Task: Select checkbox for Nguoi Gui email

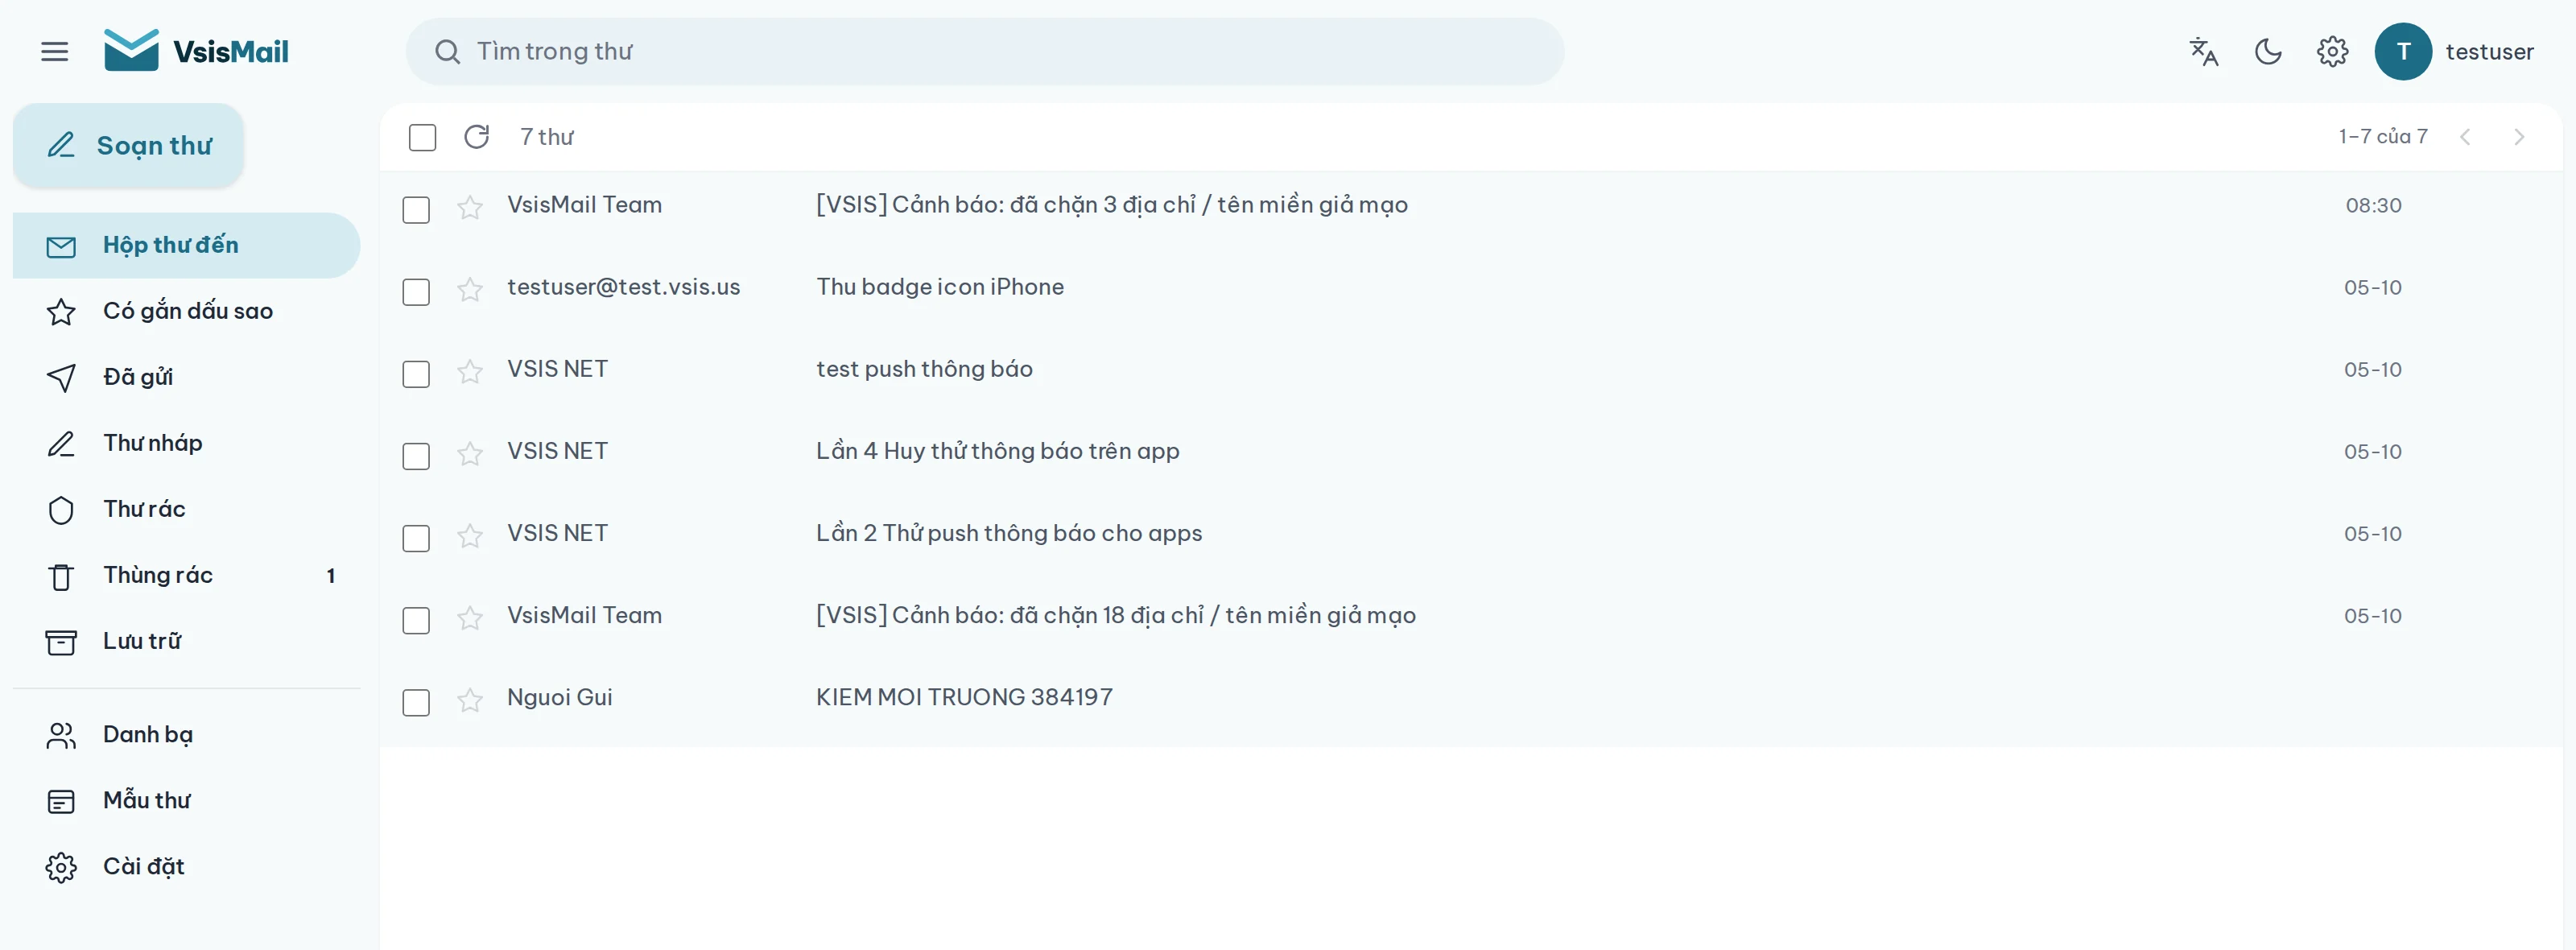Action: coord(416,702)
